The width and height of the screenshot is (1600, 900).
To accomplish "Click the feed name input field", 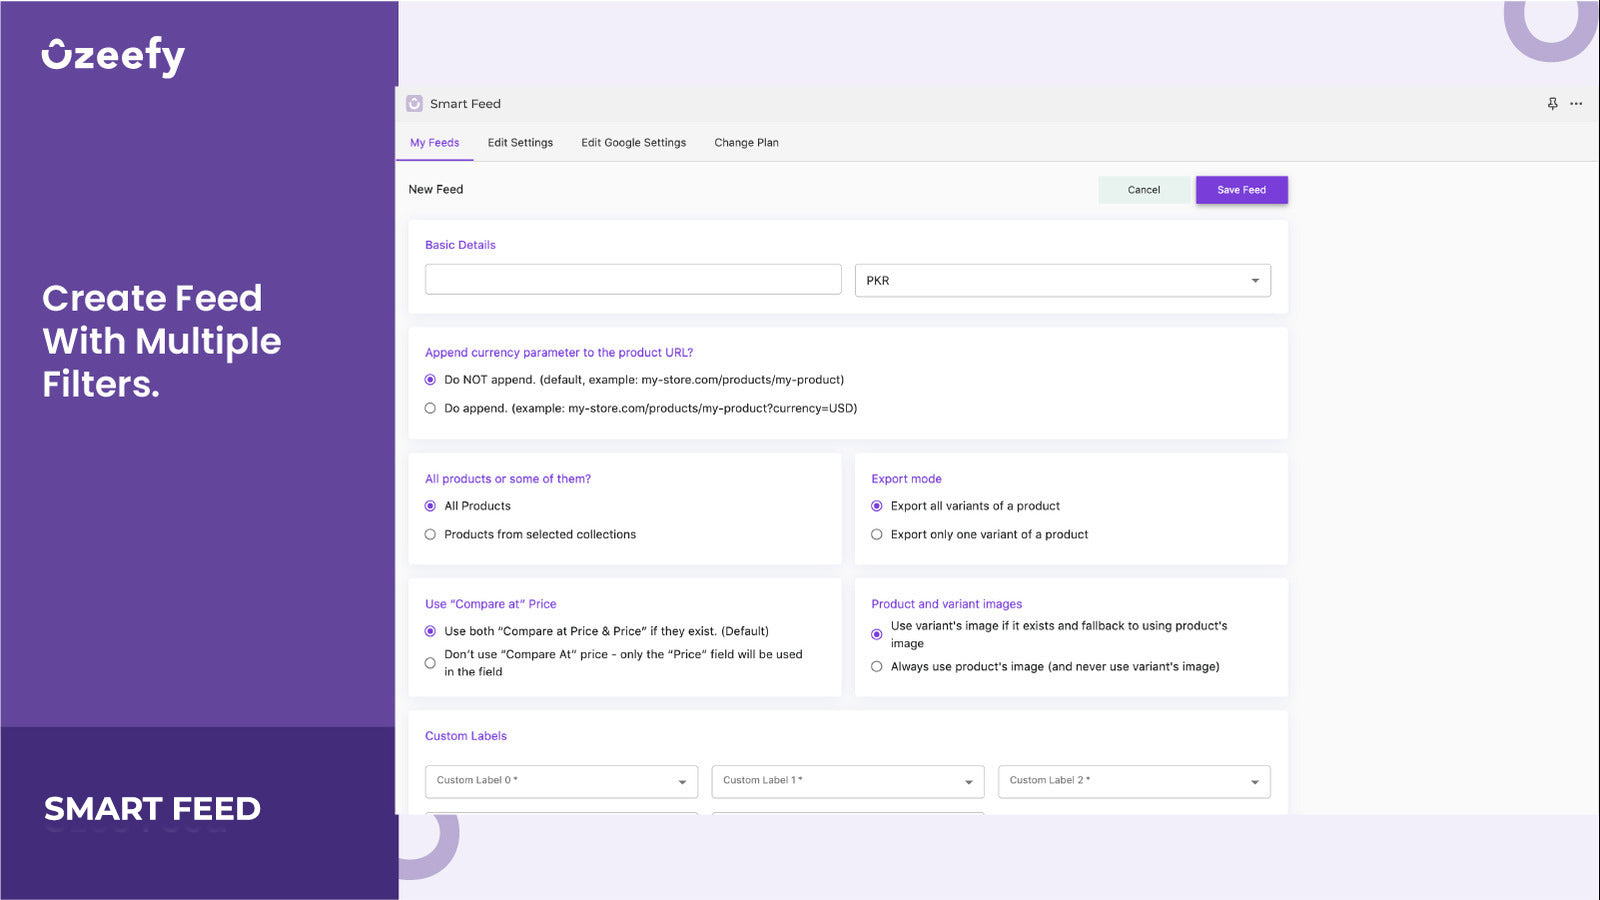I will [x=632, y=279].
